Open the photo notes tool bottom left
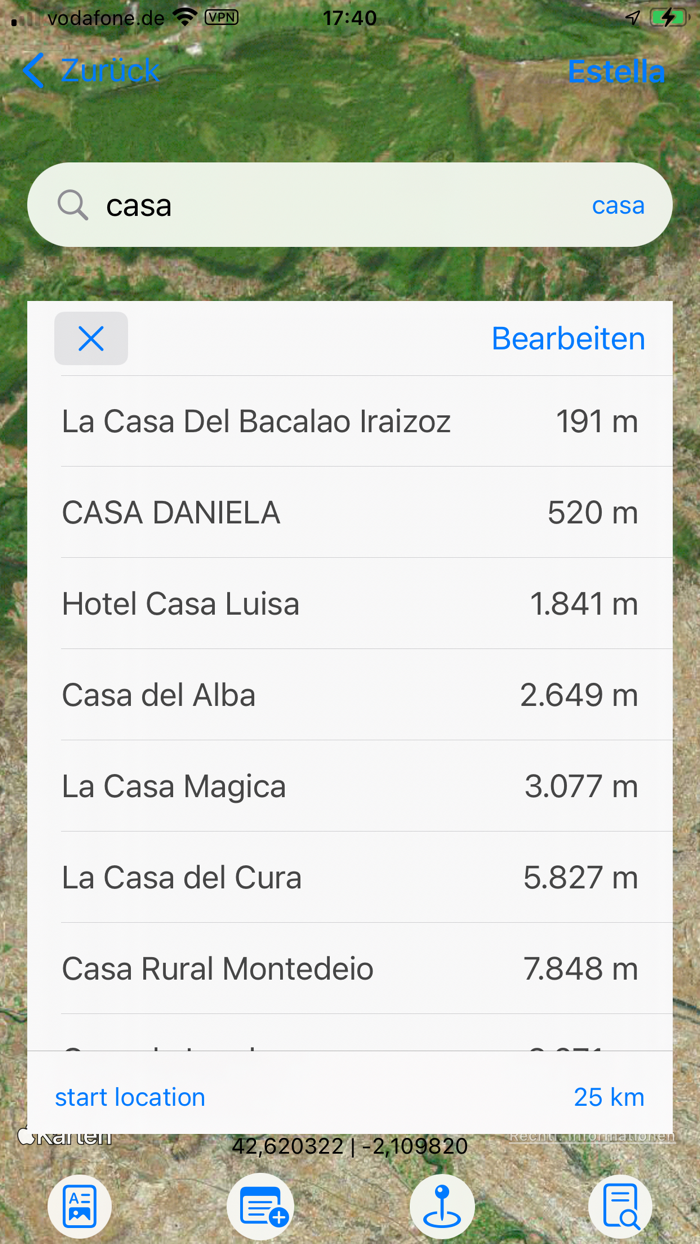 coord(79,1206)
